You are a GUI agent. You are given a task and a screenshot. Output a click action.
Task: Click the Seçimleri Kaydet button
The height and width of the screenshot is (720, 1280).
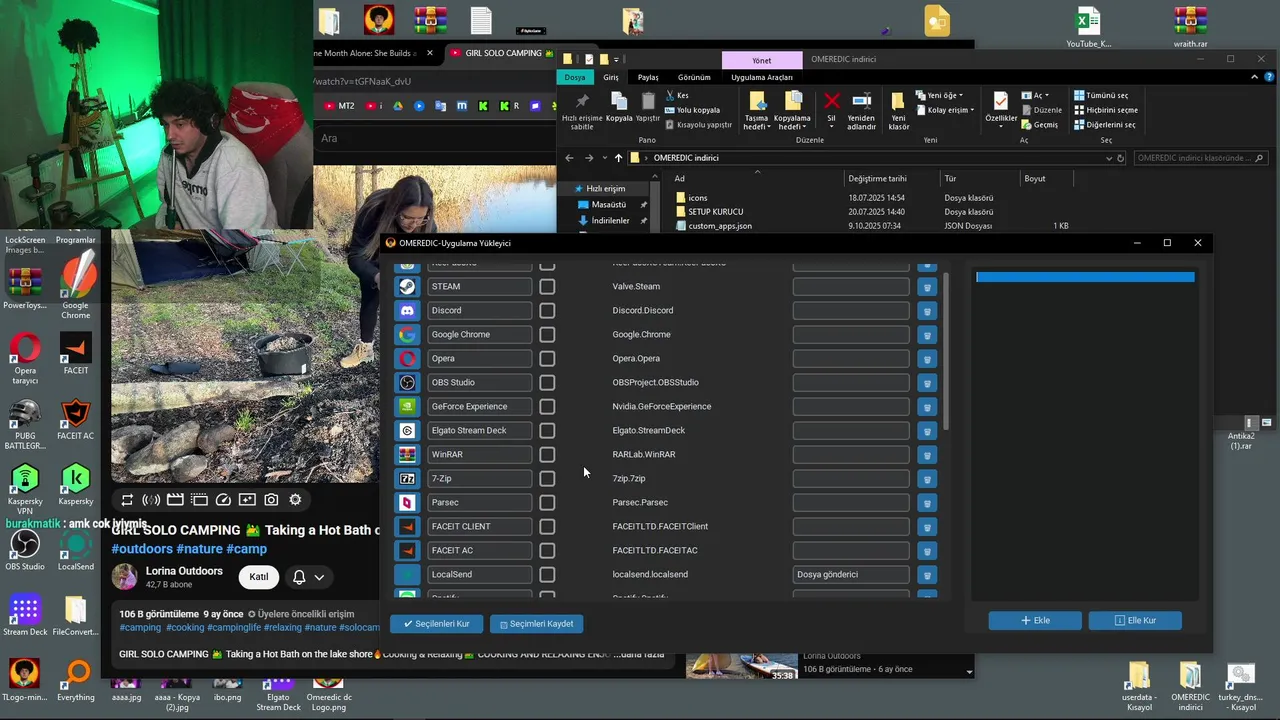[537, 624]
